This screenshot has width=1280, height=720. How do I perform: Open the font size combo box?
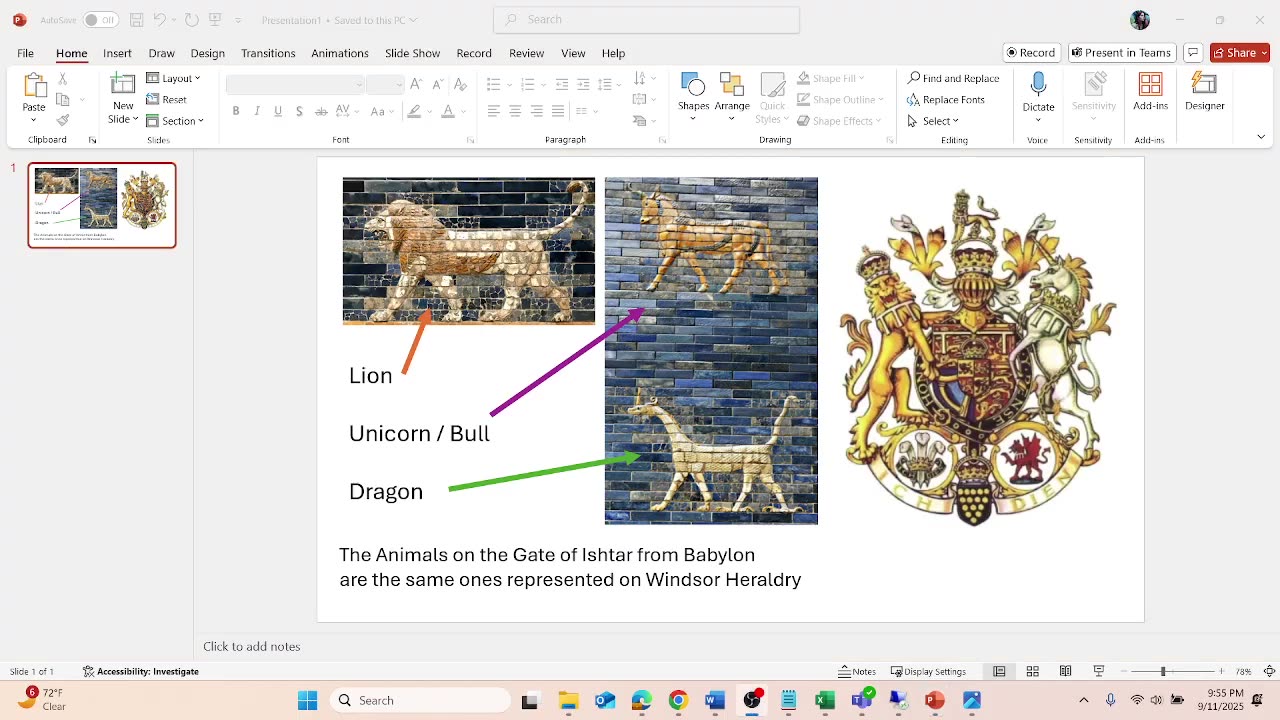coord(385,85)
